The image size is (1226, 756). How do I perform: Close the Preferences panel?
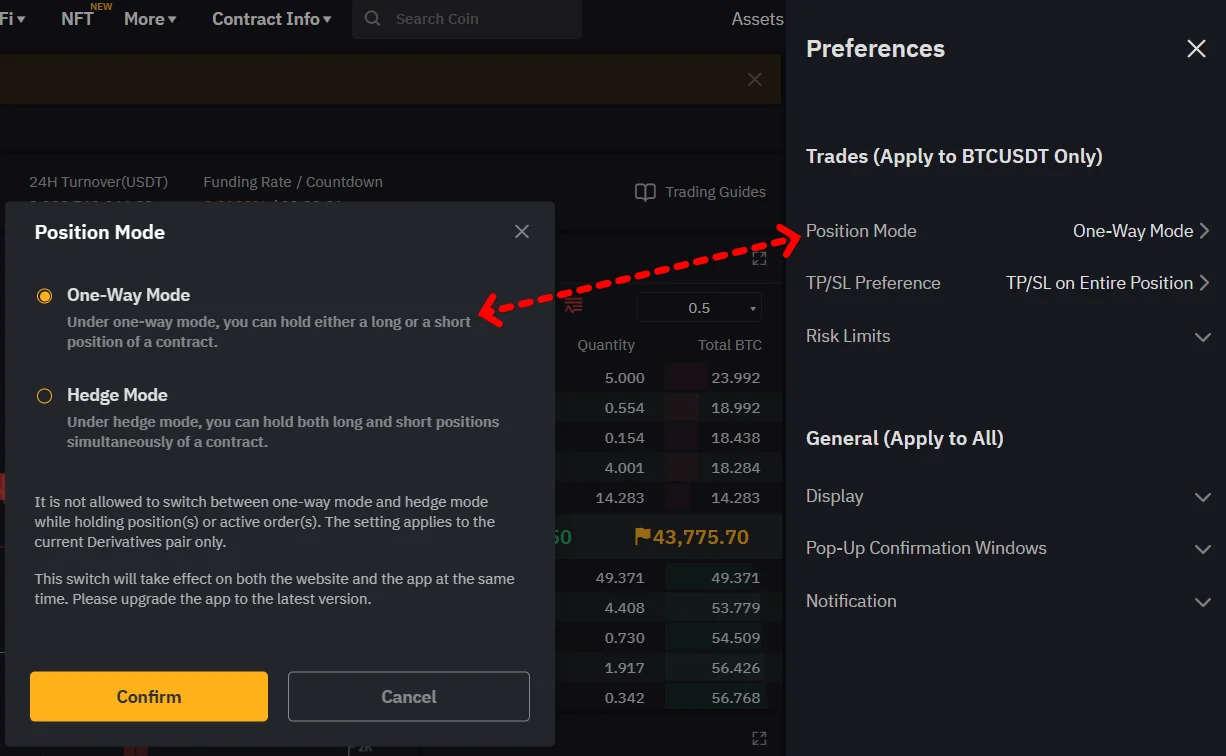(x=1196, y=49)
